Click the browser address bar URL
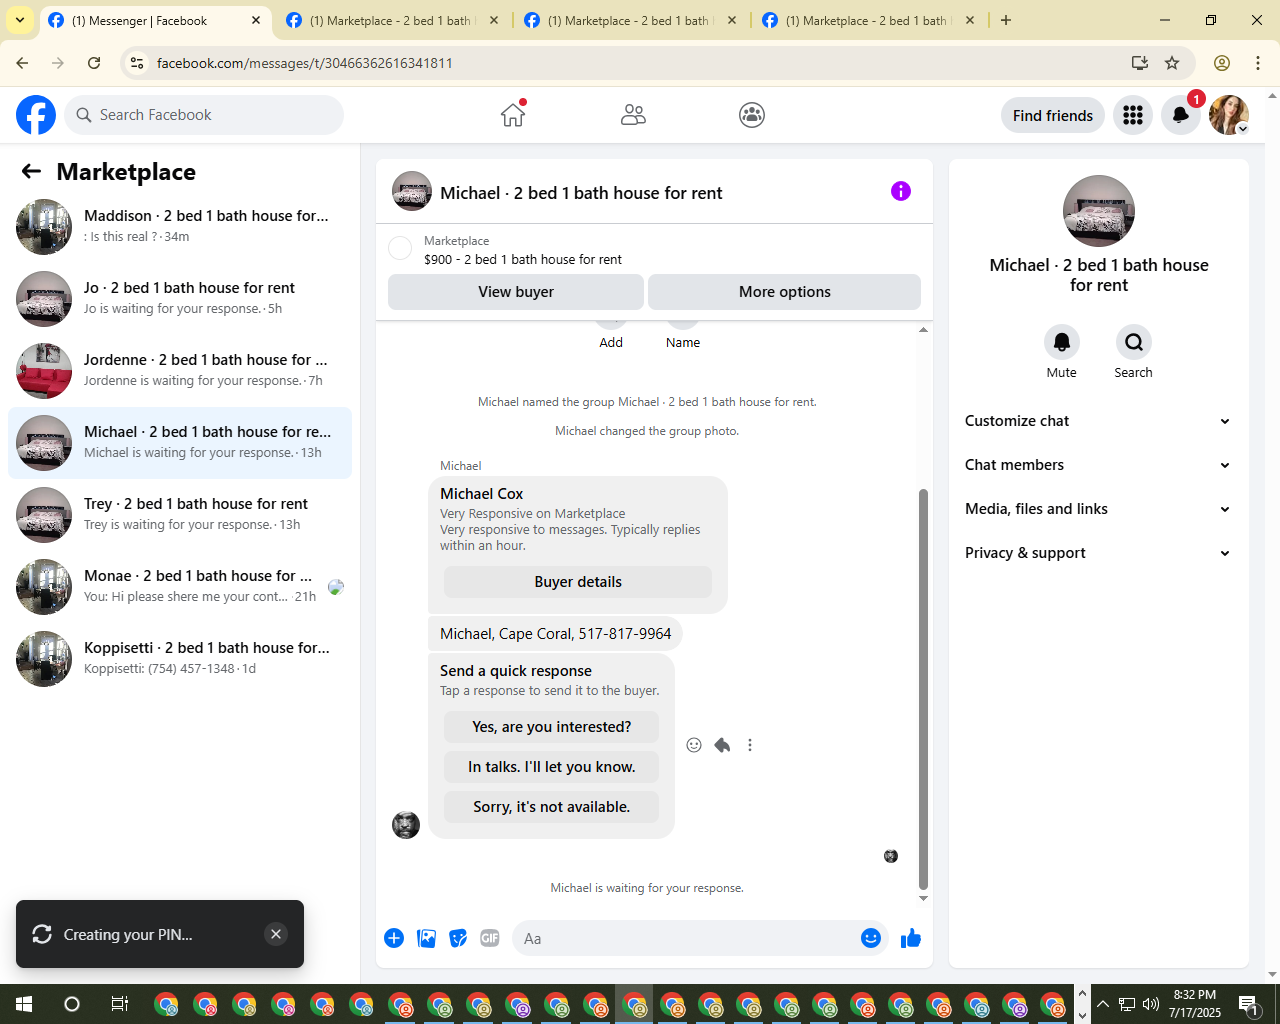 point(305,63)
